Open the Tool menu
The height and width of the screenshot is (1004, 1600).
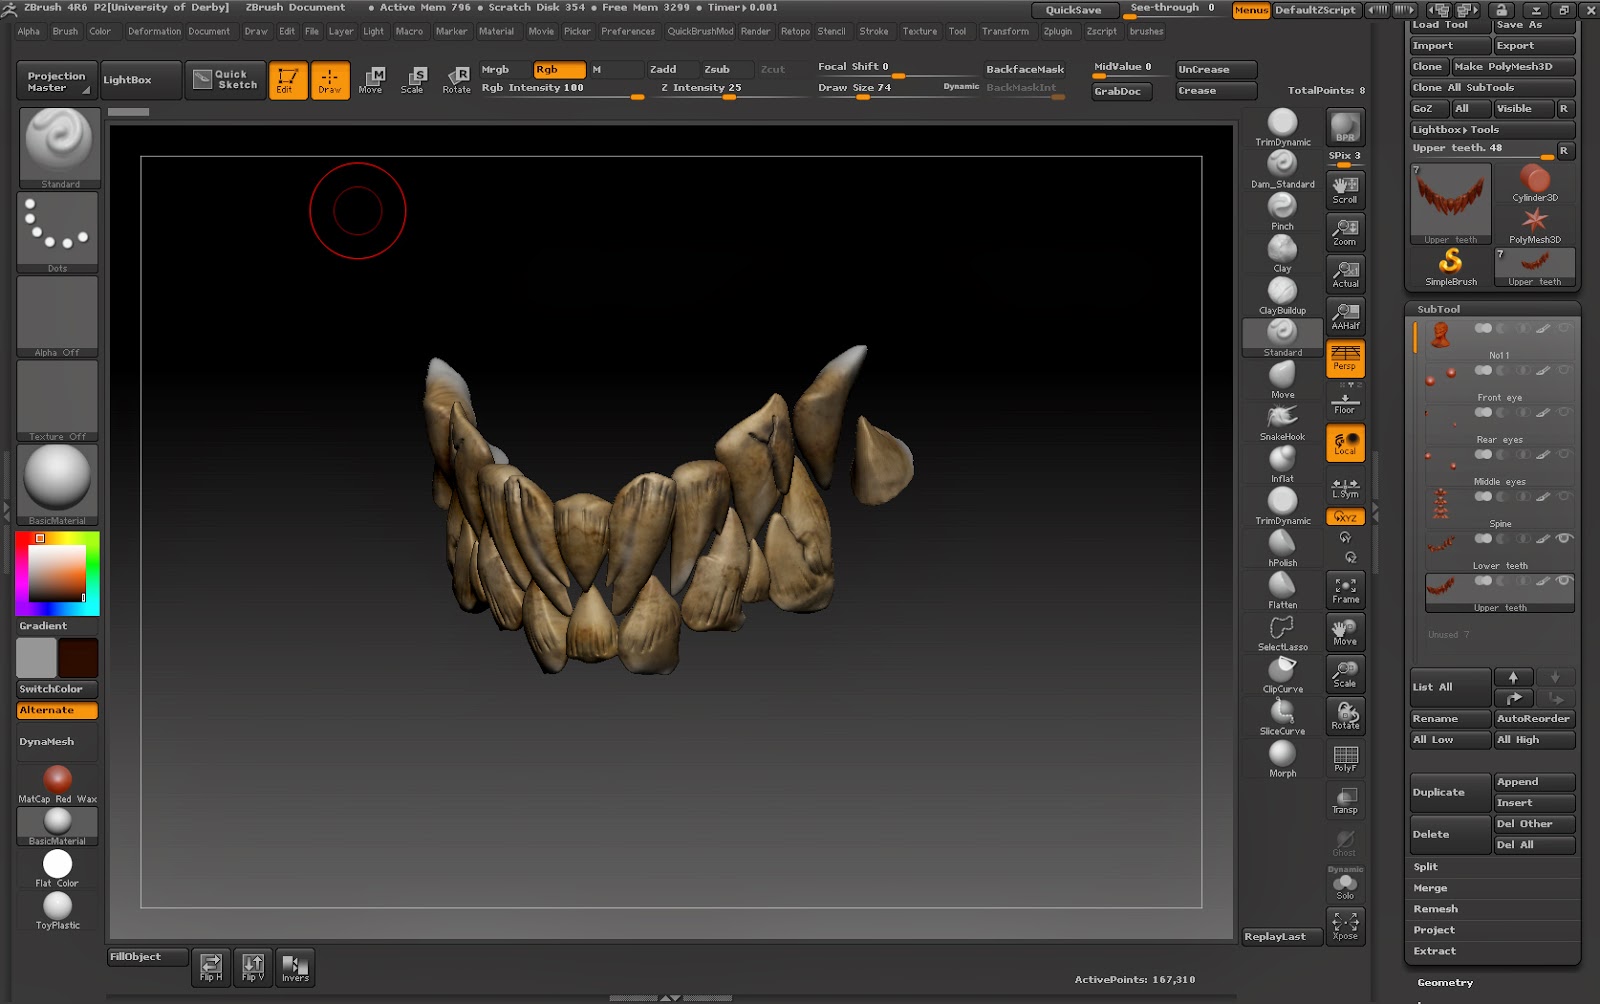click(957, 31)
